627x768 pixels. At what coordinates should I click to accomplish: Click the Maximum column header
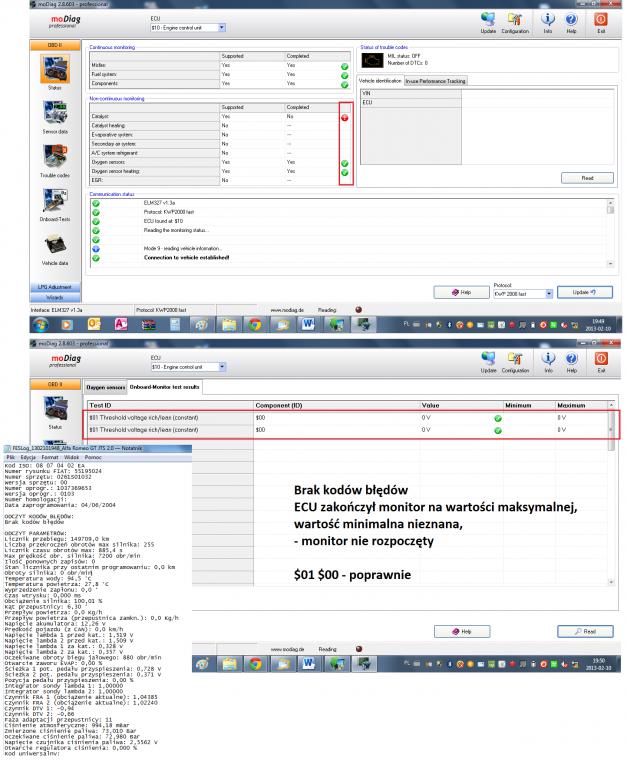(581, 406)
